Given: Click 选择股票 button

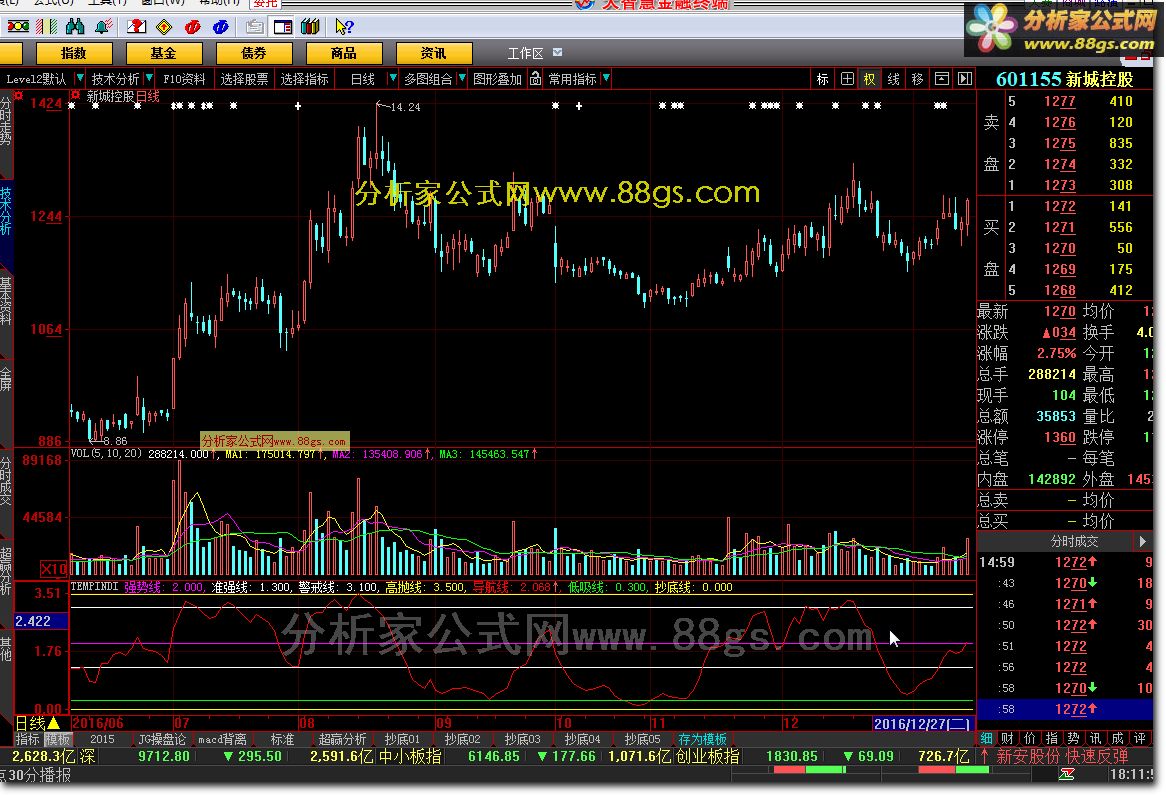Looking at the screenshot, I should 244,79.
